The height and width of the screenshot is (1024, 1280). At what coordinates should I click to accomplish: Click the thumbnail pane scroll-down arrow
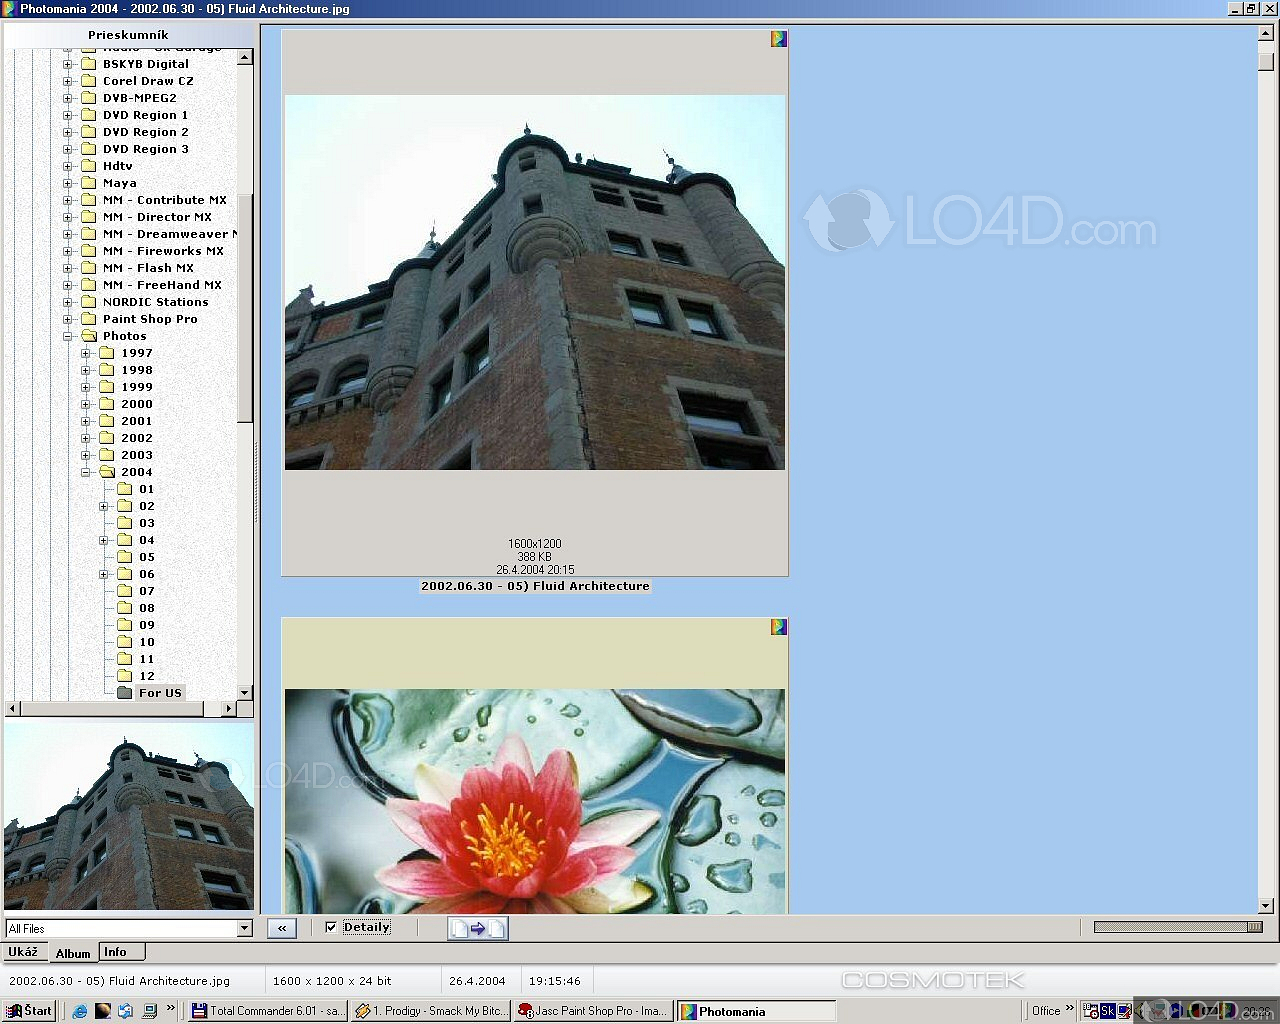coord(1266,906)
